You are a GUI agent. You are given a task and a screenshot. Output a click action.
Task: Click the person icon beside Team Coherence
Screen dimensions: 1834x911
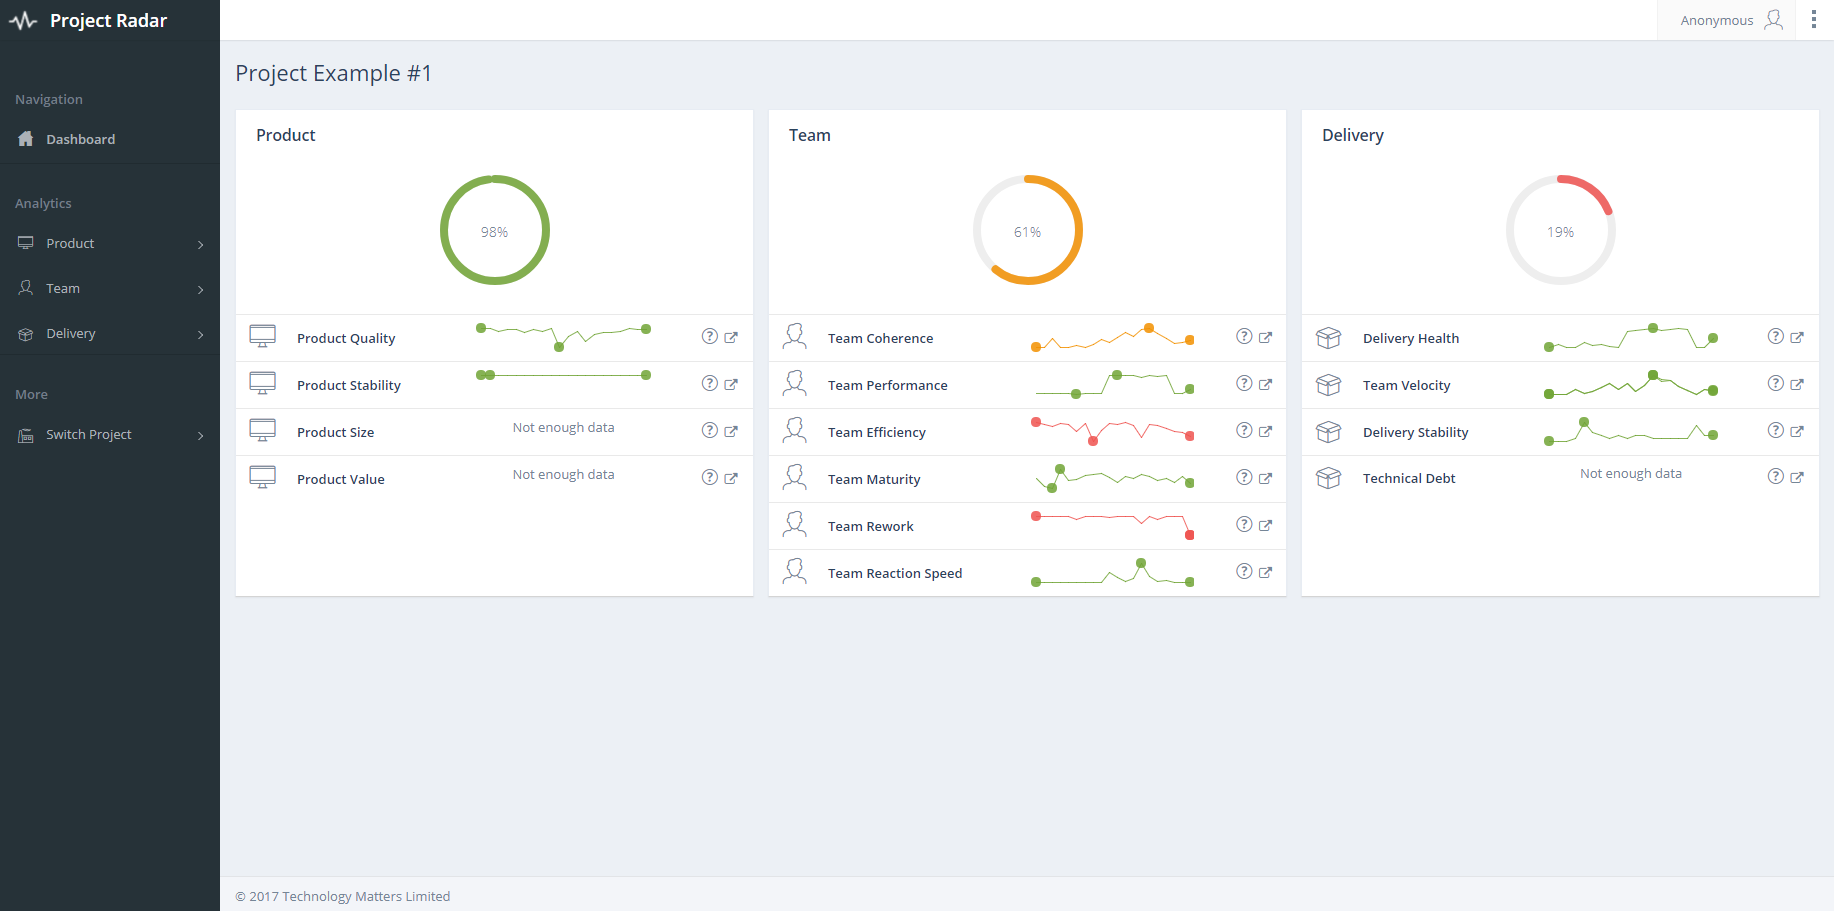(795, 337)
